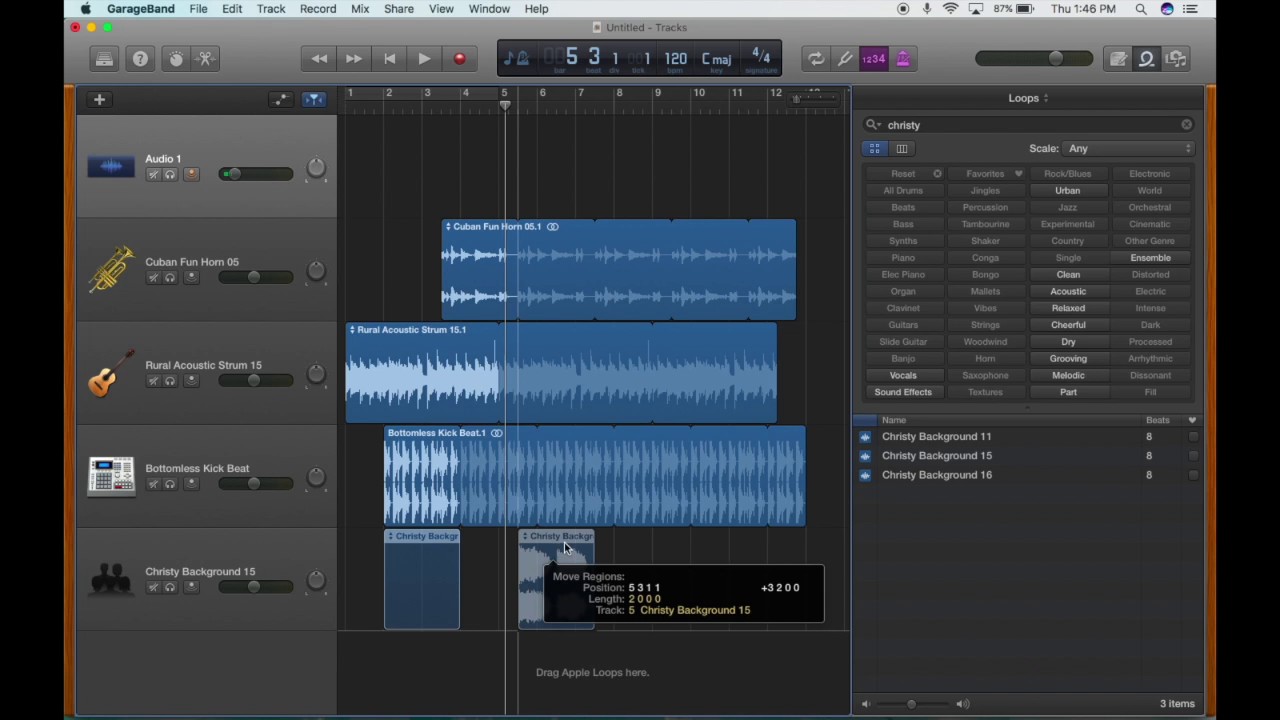Select the Urban keyword button
1280x720 pixels.
tap(1068, 191)
